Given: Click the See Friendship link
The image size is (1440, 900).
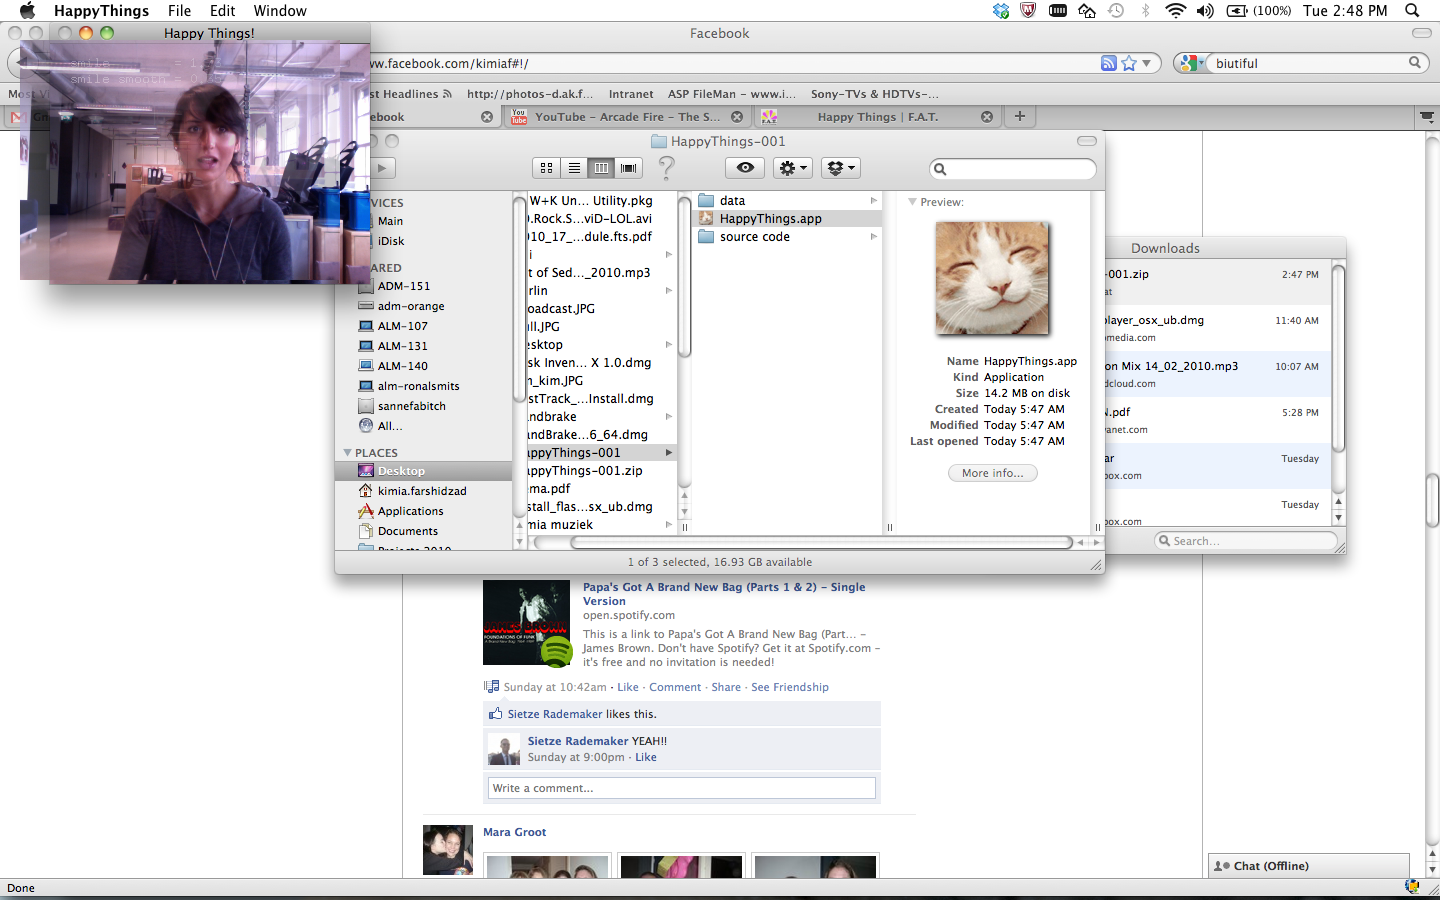Looking at the screenshot, I should 789,687.
